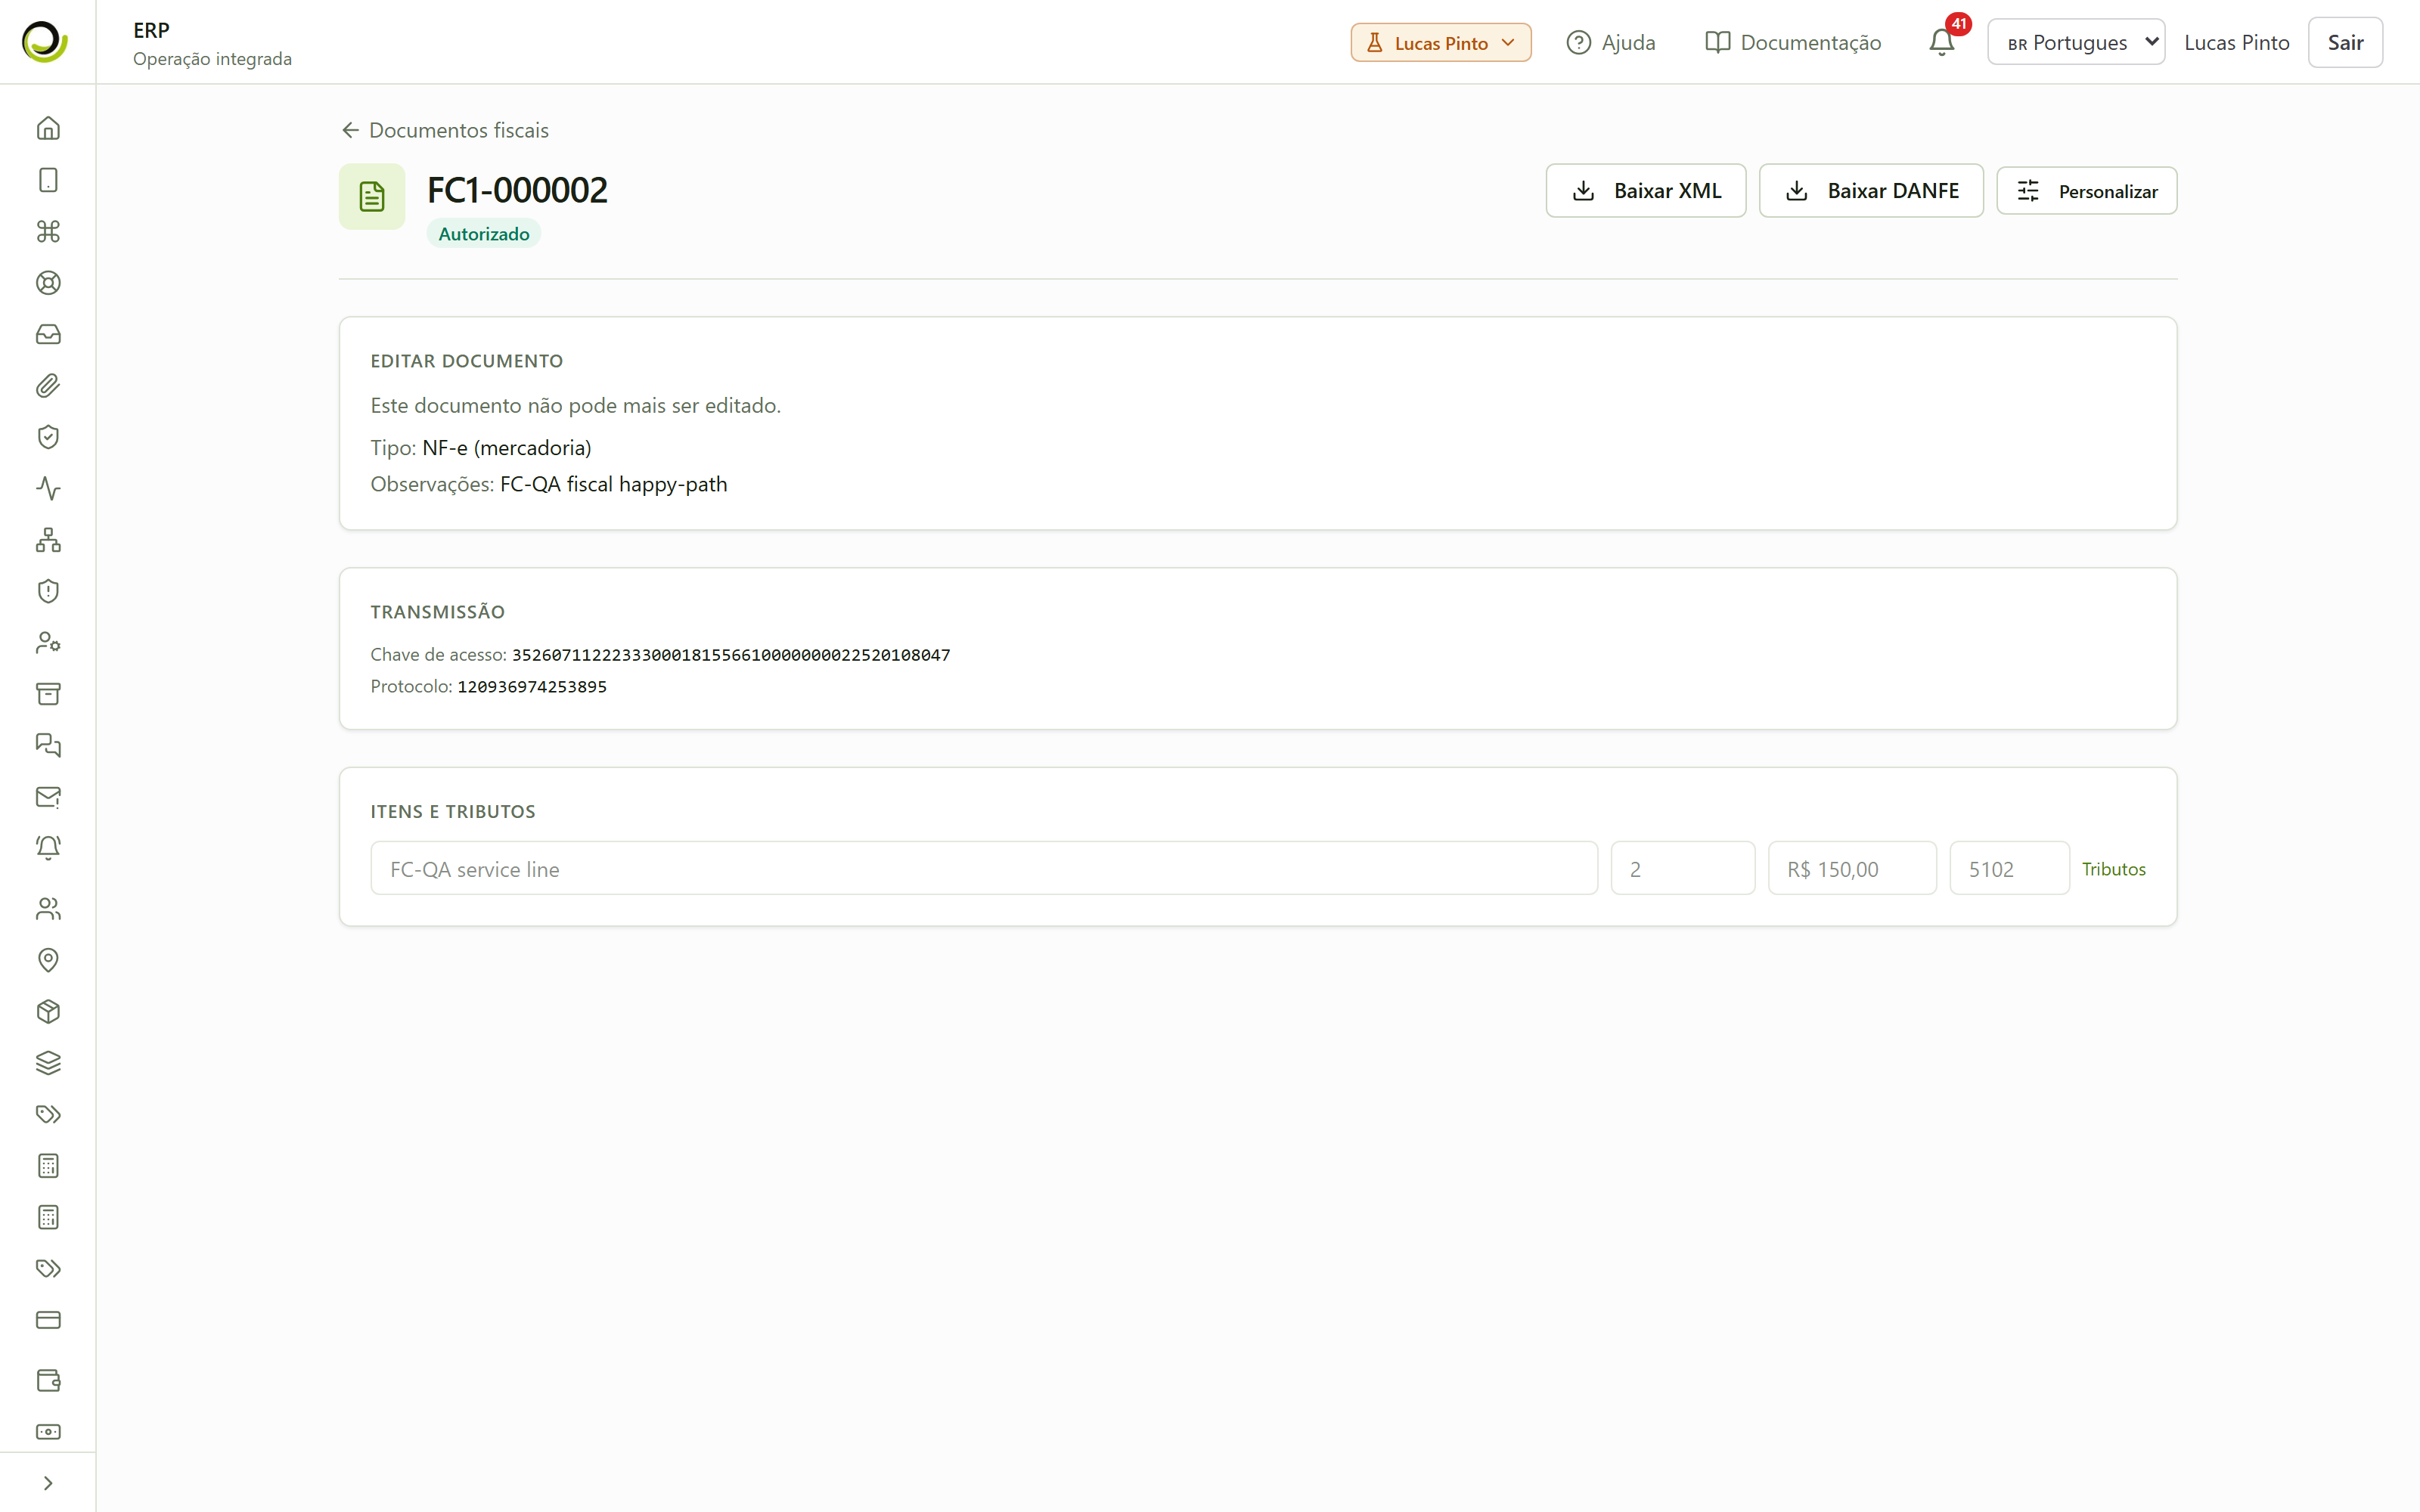Screen dimensions: 2420x1512
Task: Click the paperclip attachments sidebar icon
Action: (x=48, y=386)
